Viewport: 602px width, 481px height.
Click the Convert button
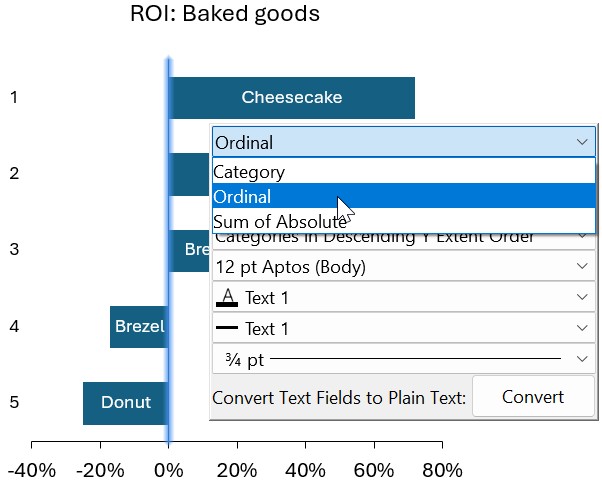533,397
